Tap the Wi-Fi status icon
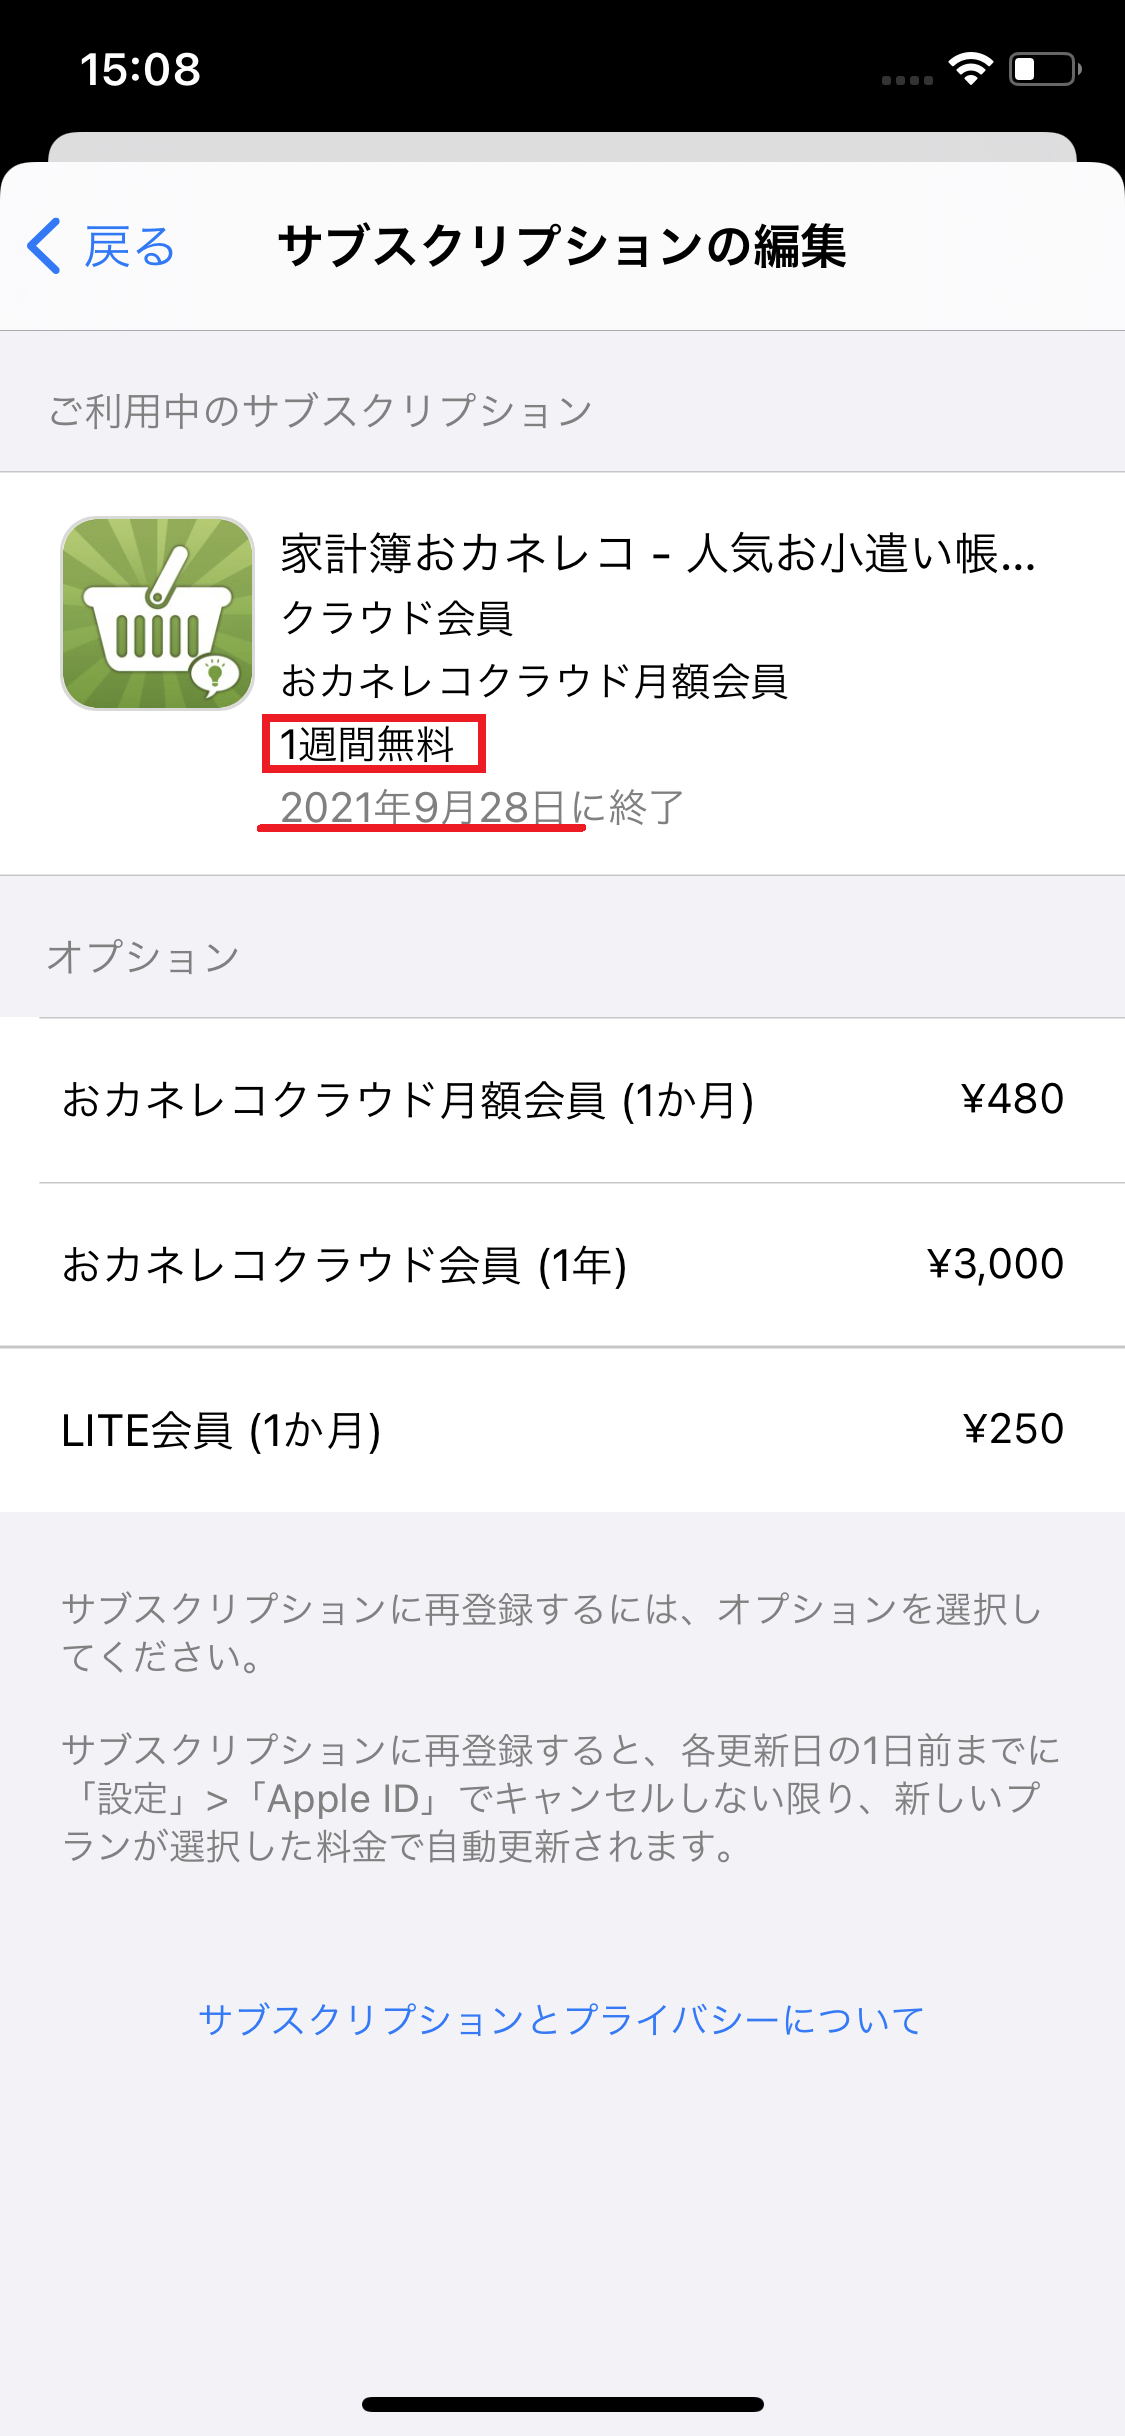Image resolution: width=1125 pixels, height=2436 pixels. pos(969,69)
